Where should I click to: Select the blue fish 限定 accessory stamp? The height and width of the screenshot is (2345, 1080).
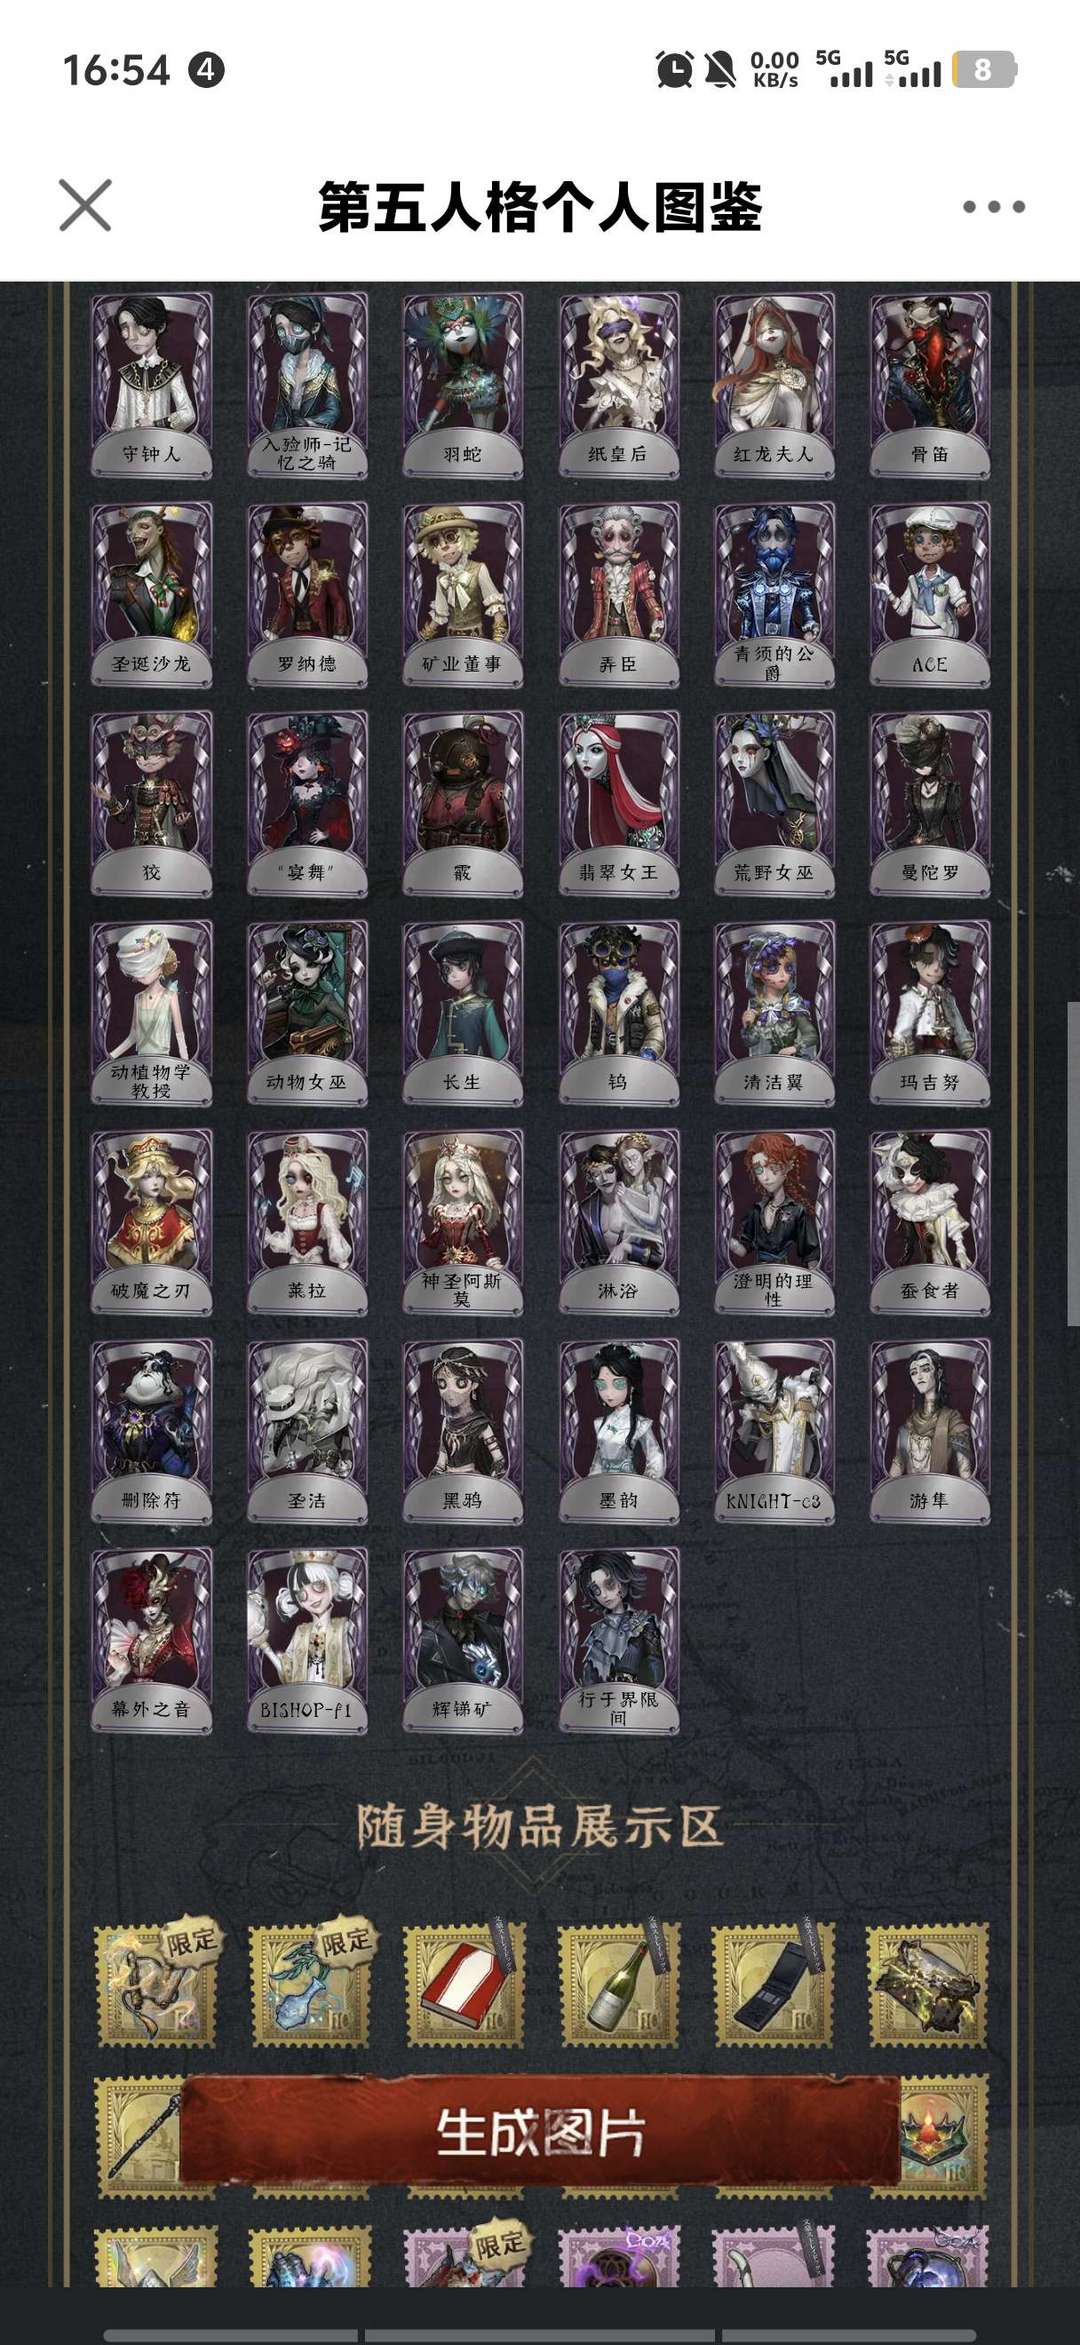[x=308, y=1984]
